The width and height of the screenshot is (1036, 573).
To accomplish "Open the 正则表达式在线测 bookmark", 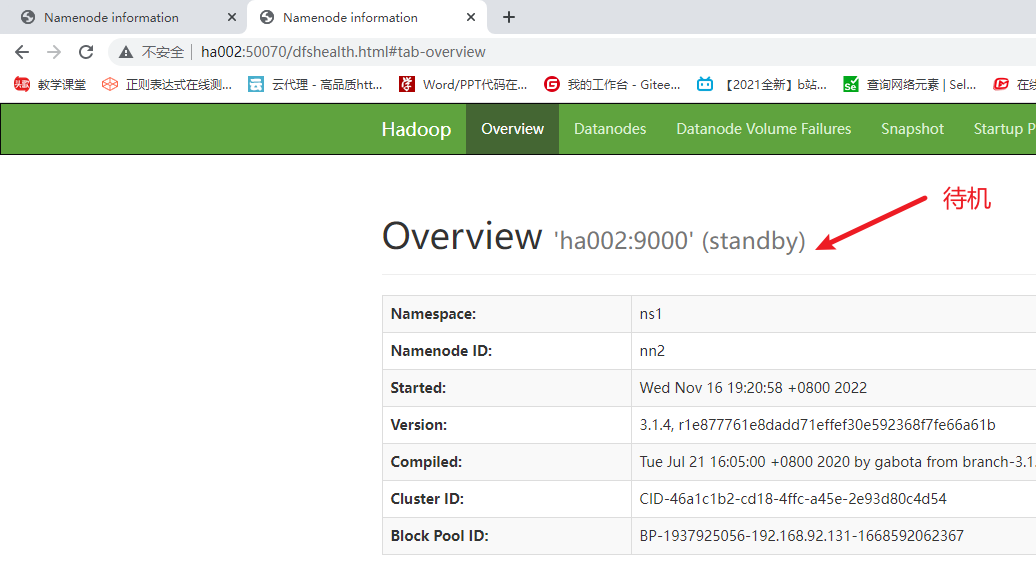I will pos(166,85).
